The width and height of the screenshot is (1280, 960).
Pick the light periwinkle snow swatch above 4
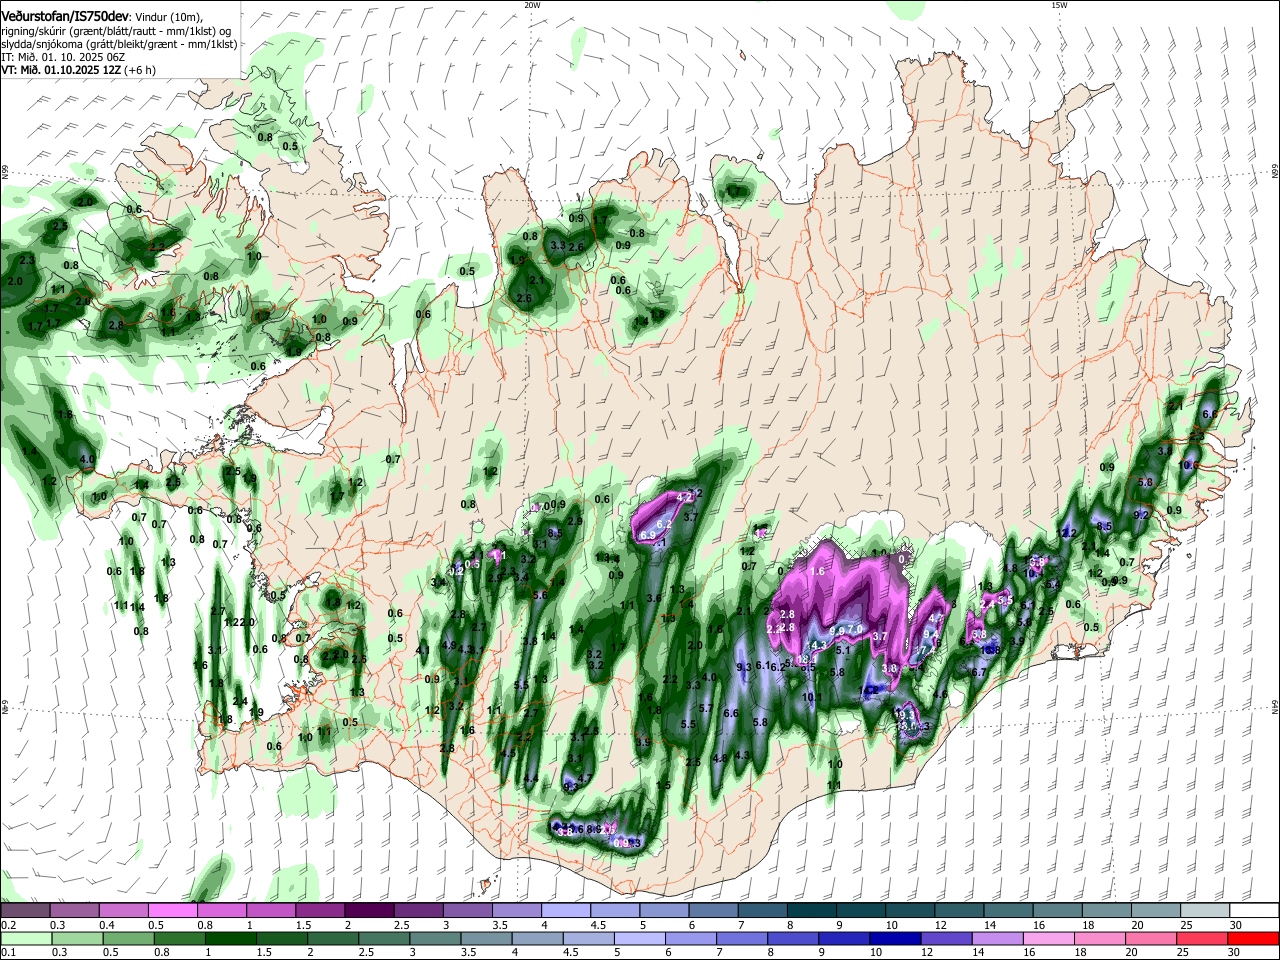(565, 911)
